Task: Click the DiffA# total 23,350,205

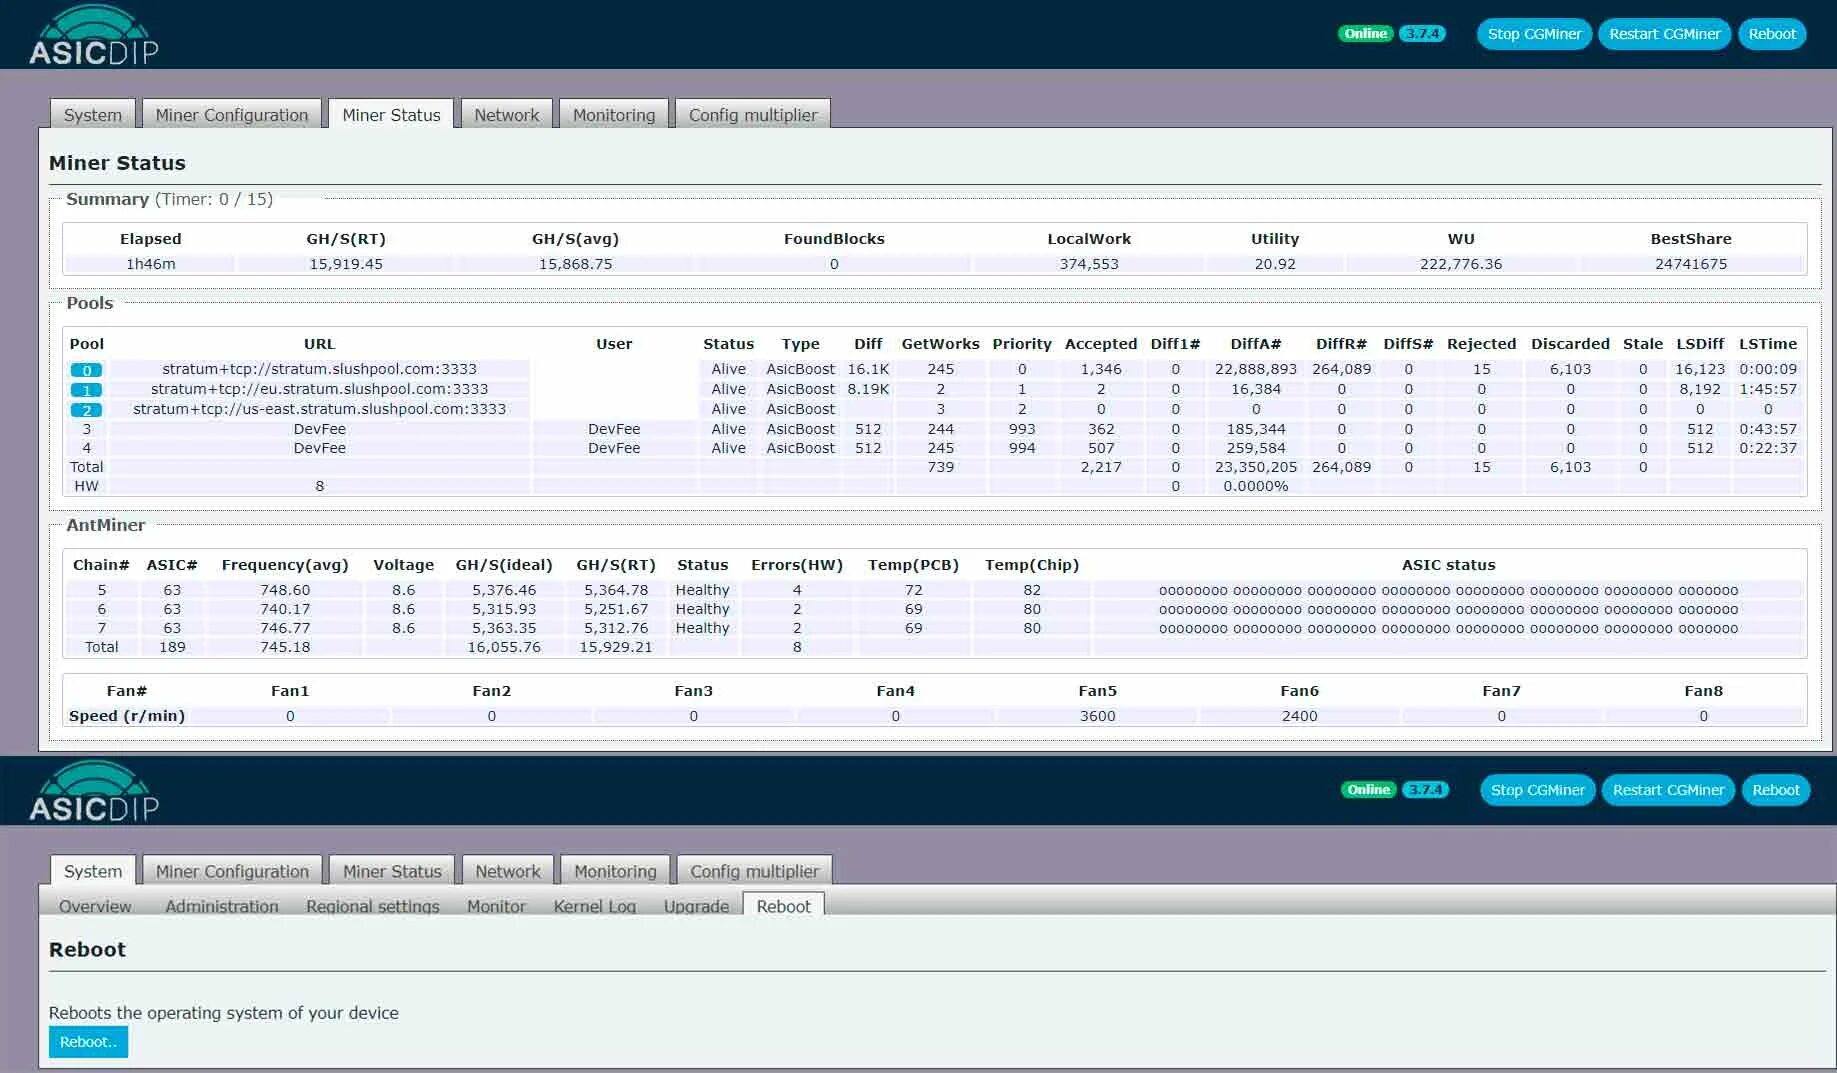Action: [1256, 467]
